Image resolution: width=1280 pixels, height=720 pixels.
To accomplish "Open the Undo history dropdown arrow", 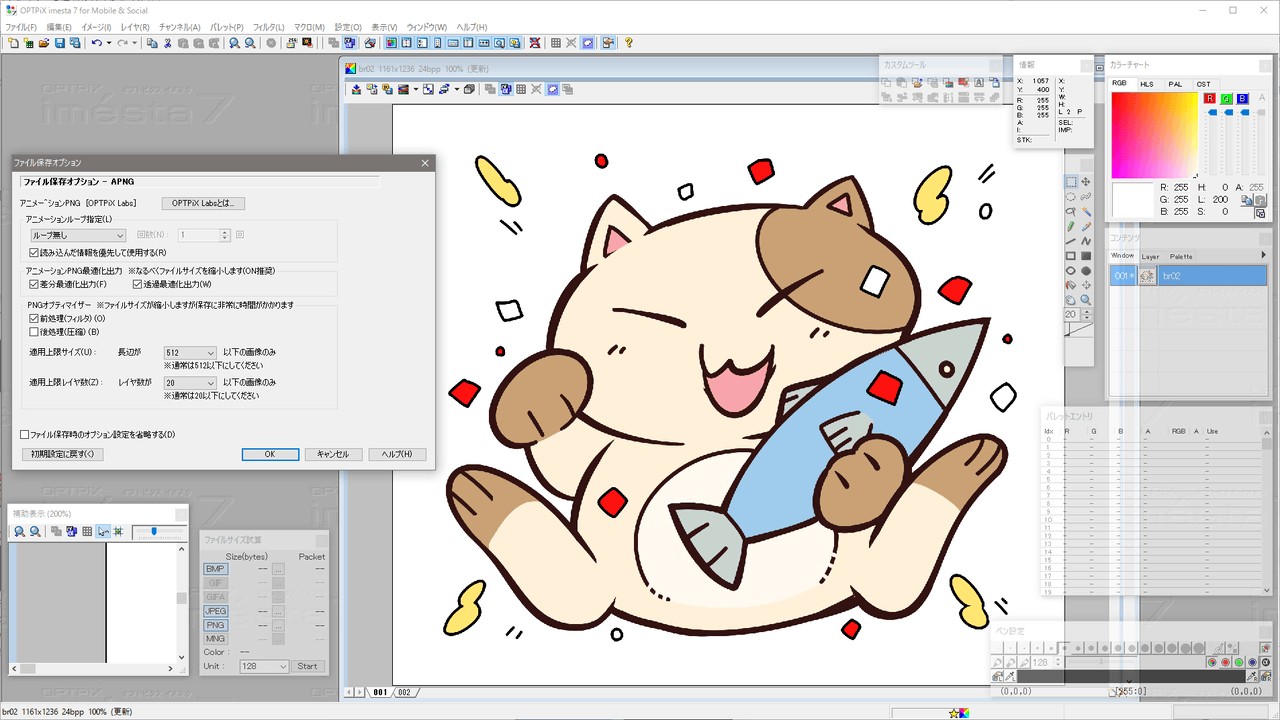I will [x=109, y=43].
